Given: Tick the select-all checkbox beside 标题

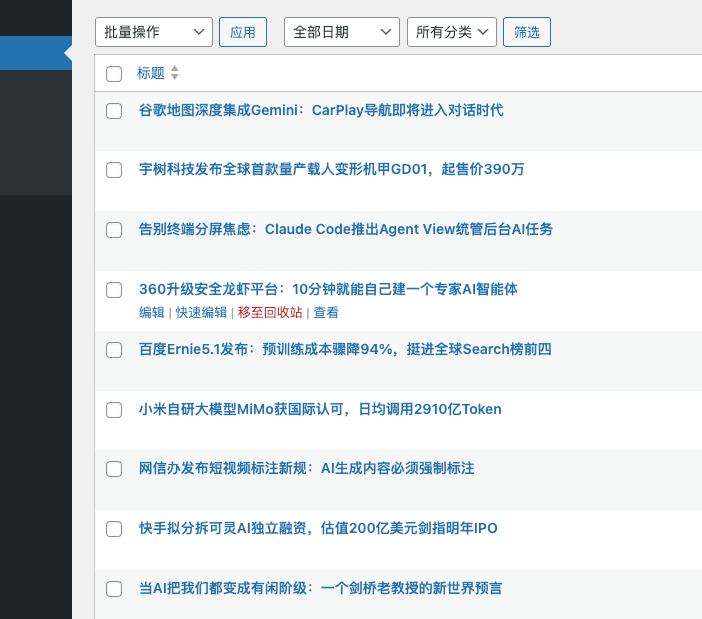Looking at the screenshot, I should [x=114, y=74].
